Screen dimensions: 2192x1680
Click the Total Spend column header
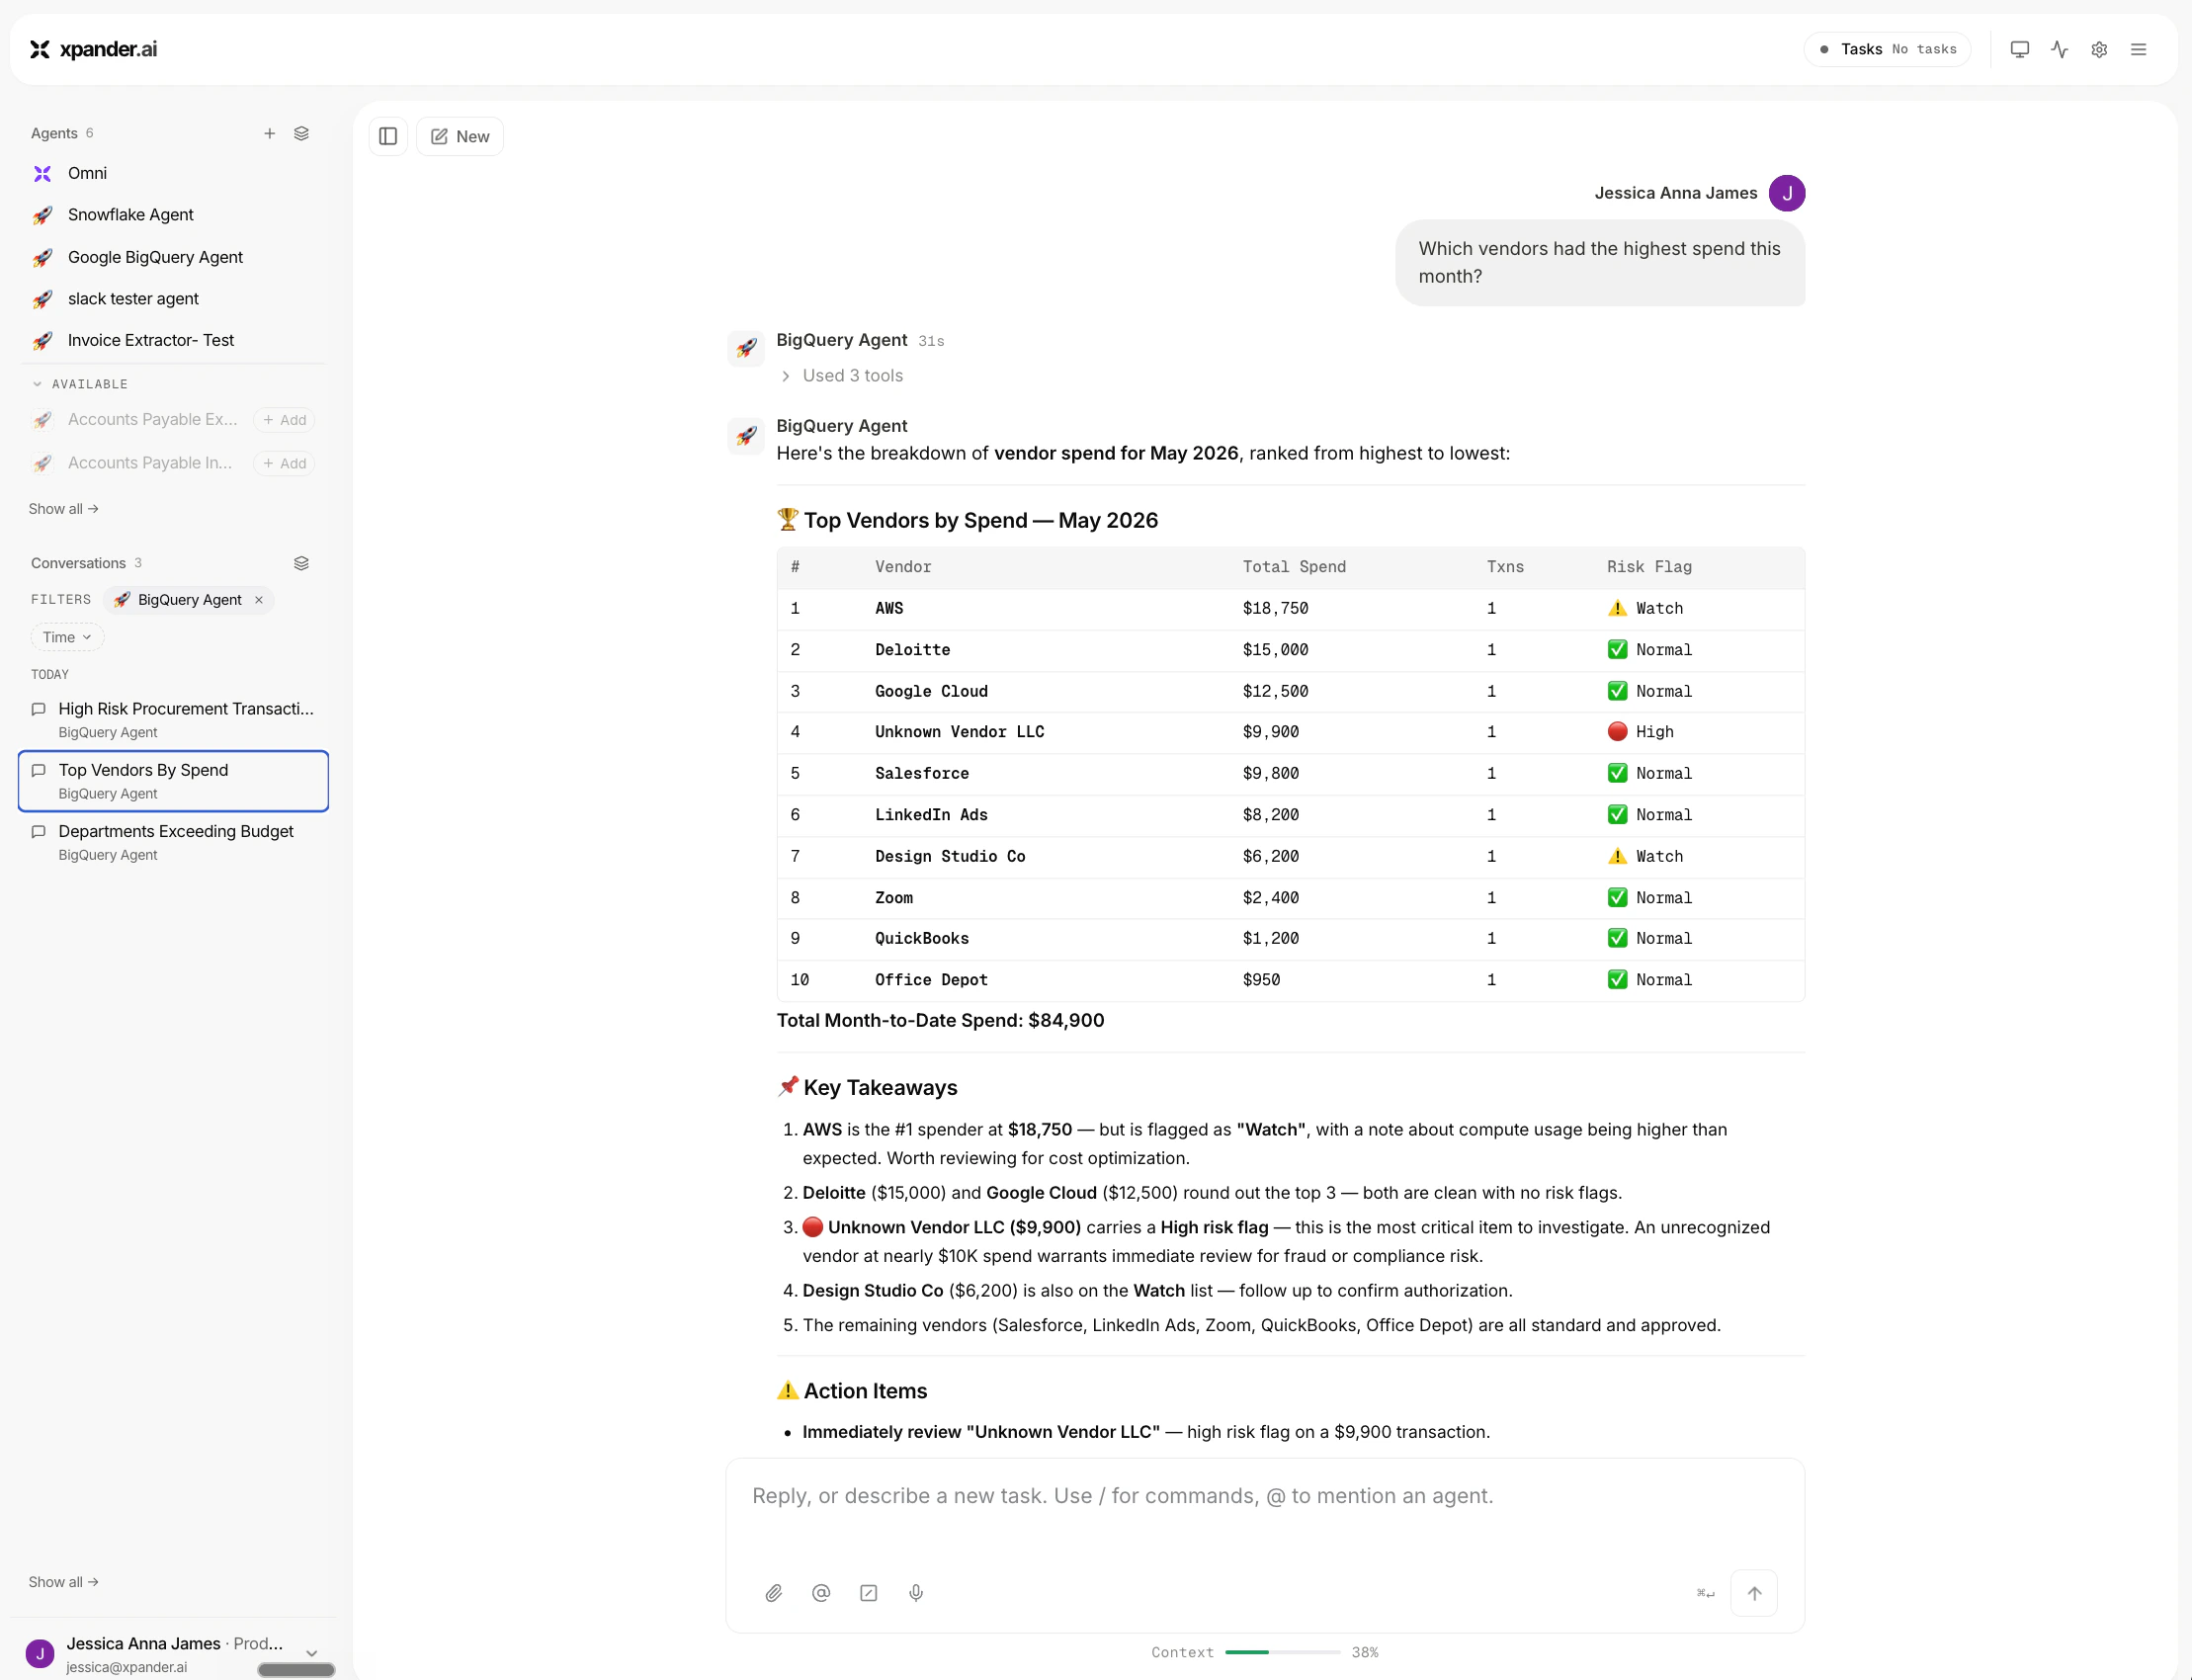pos(1294,567)
